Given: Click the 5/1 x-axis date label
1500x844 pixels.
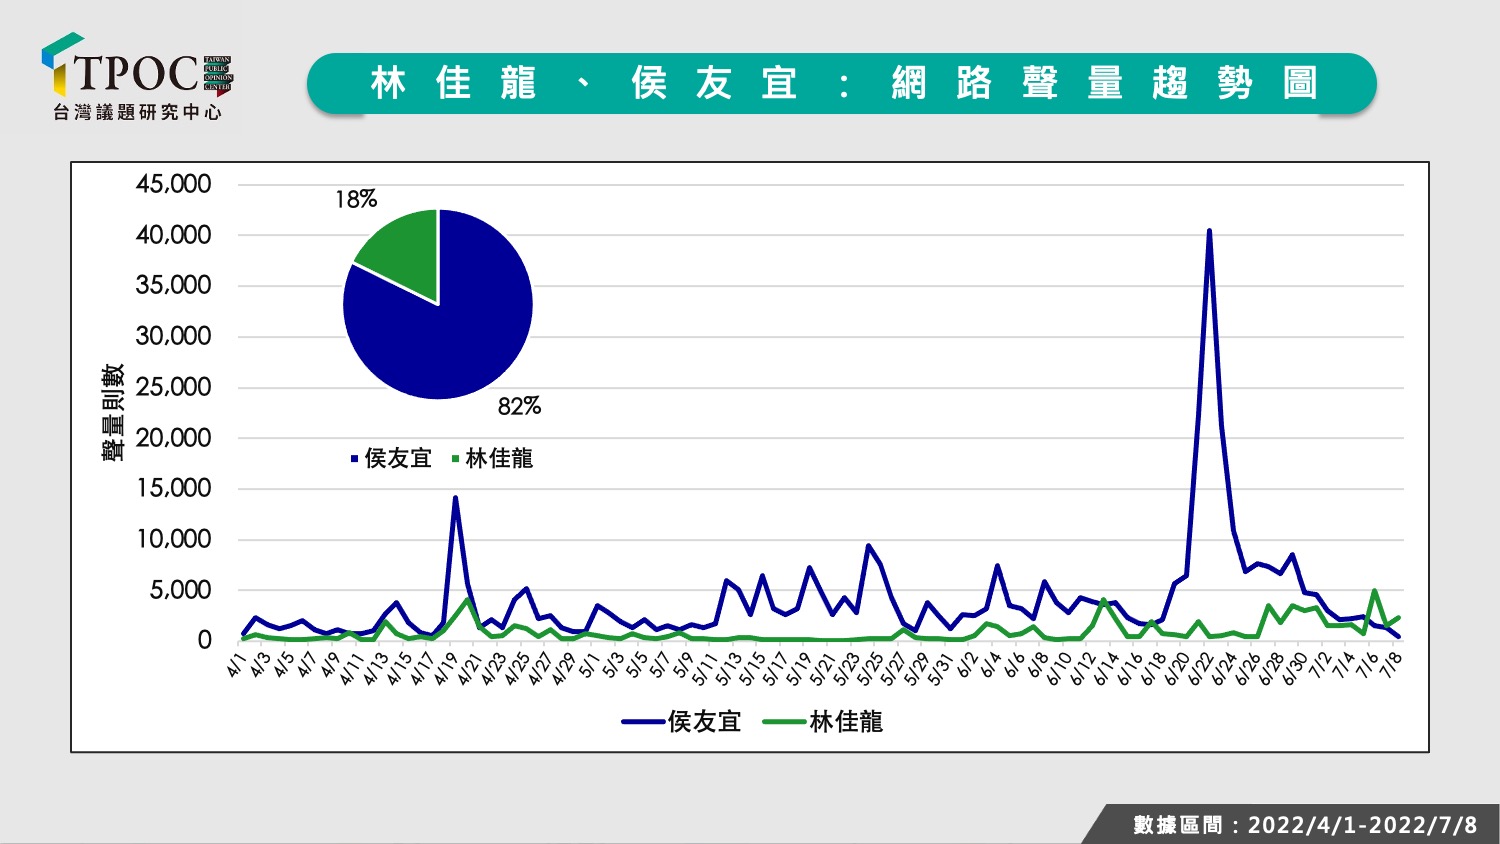Looking at the screenshot, I should click(x=590, y=665).
